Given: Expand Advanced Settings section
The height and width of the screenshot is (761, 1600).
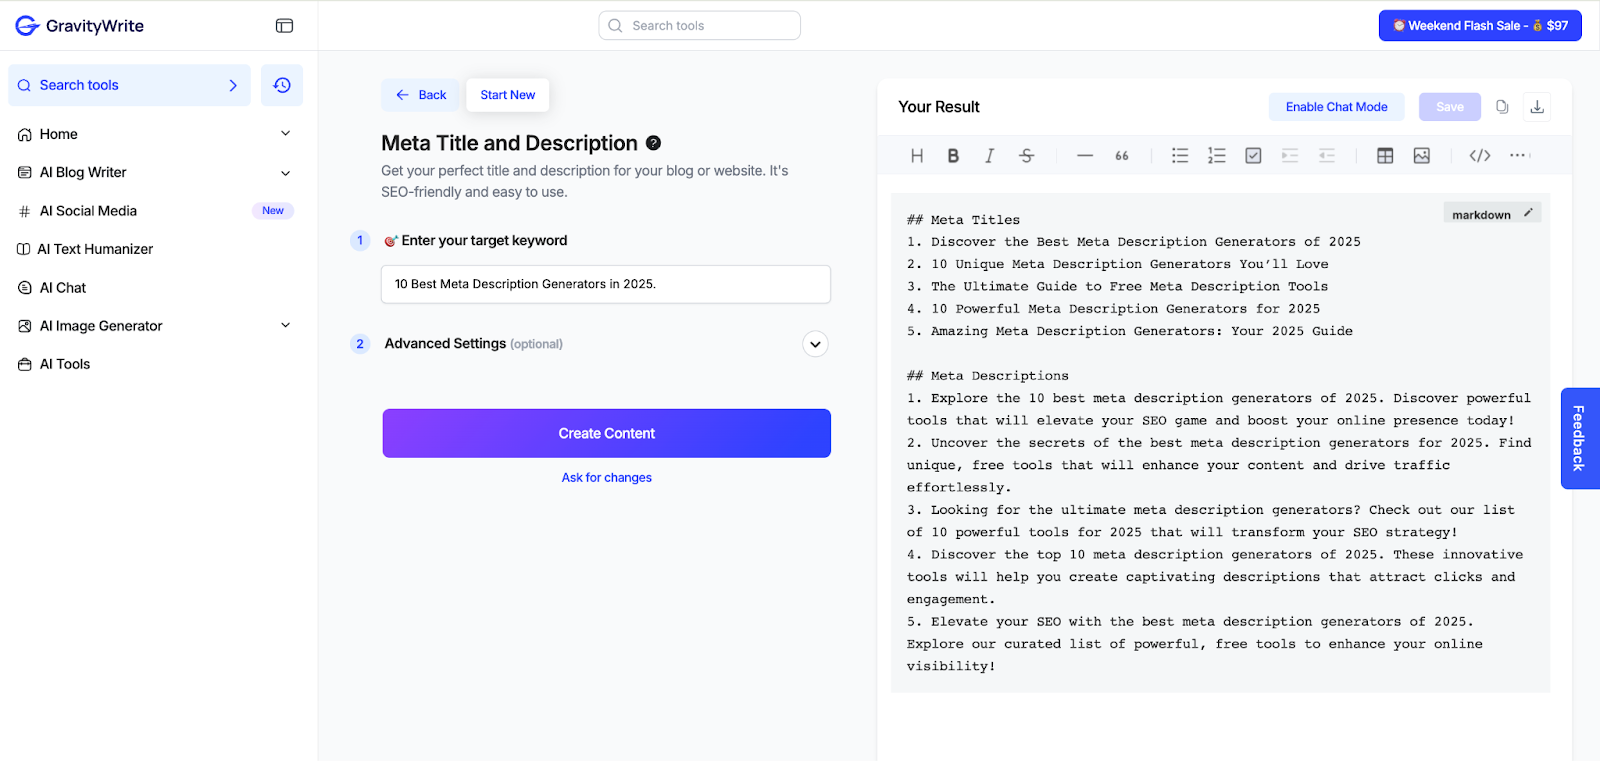Looking at the screenshot, I should click(815, 344).
